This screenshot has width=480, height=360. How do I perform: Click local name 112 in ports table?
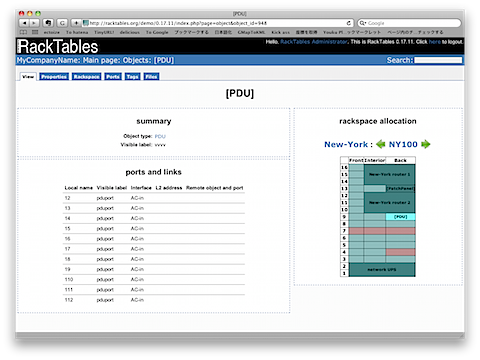point(69,300)
